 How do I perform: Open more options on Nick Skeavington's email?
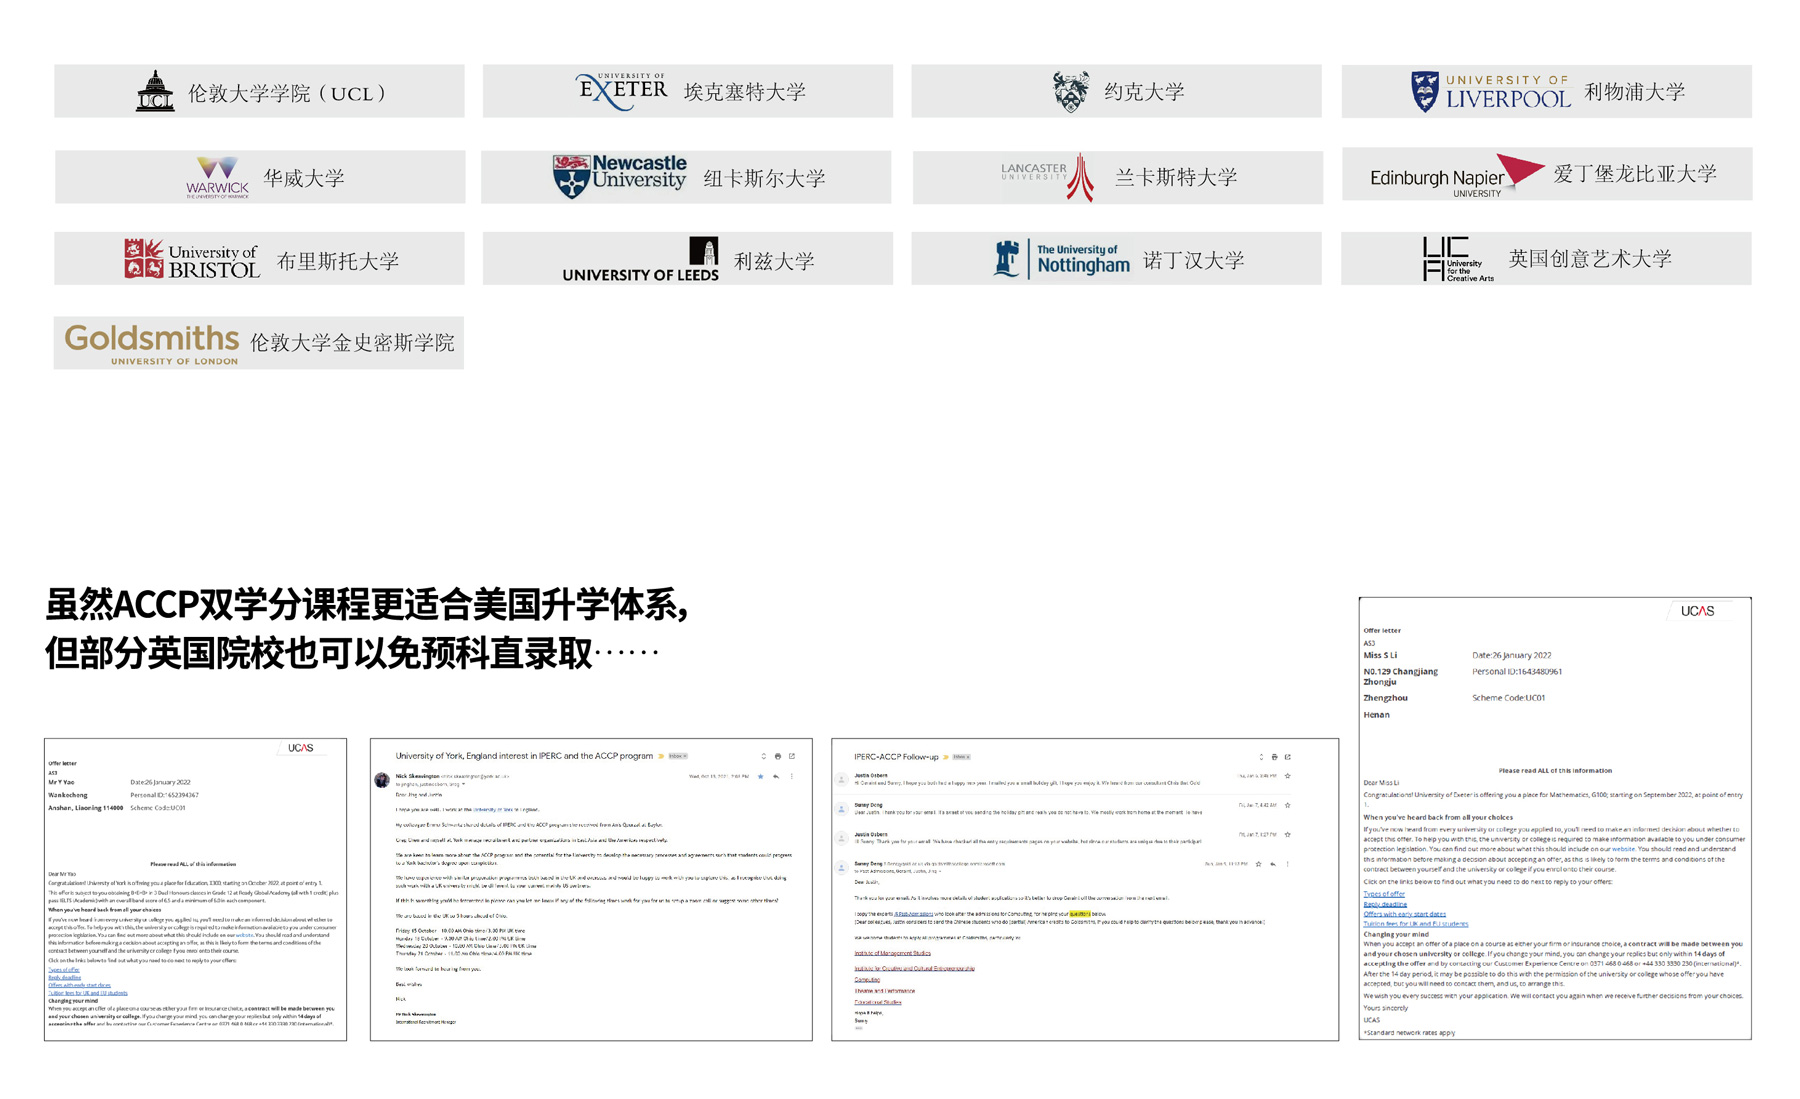pos(792,776)
